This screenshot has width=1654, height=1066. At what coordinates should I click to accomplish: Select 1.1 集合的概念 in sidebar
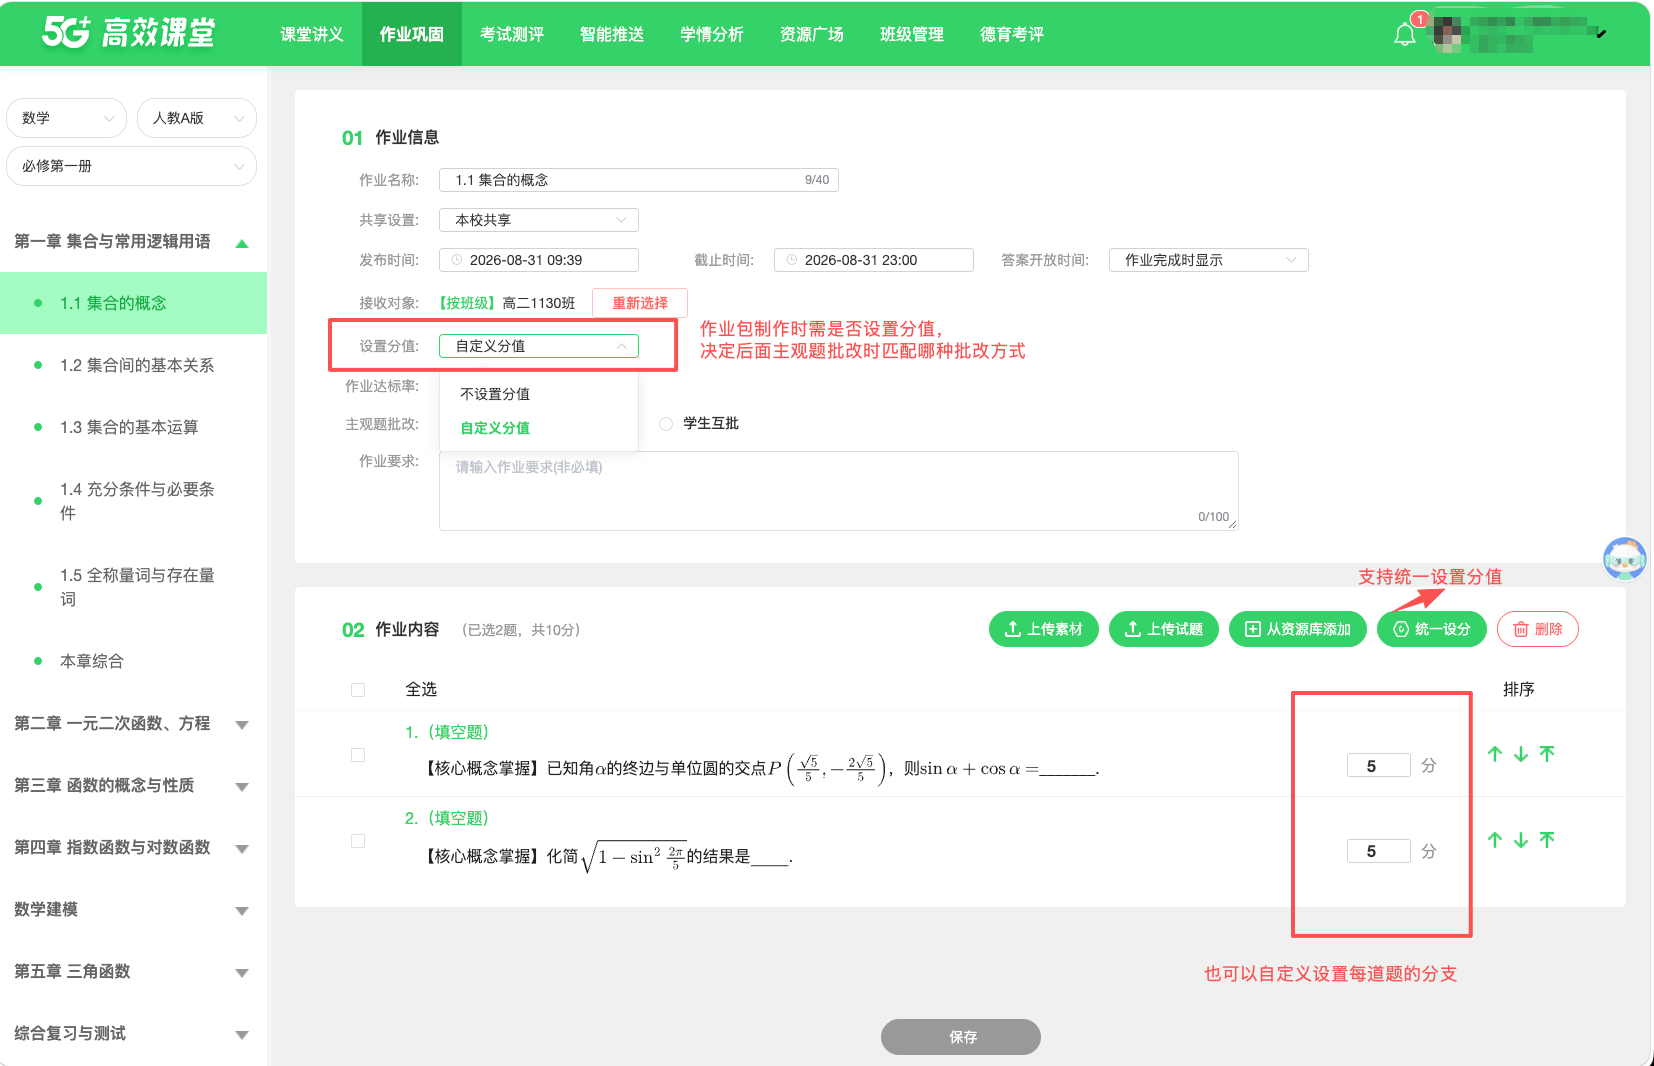[x=134, y=303]
